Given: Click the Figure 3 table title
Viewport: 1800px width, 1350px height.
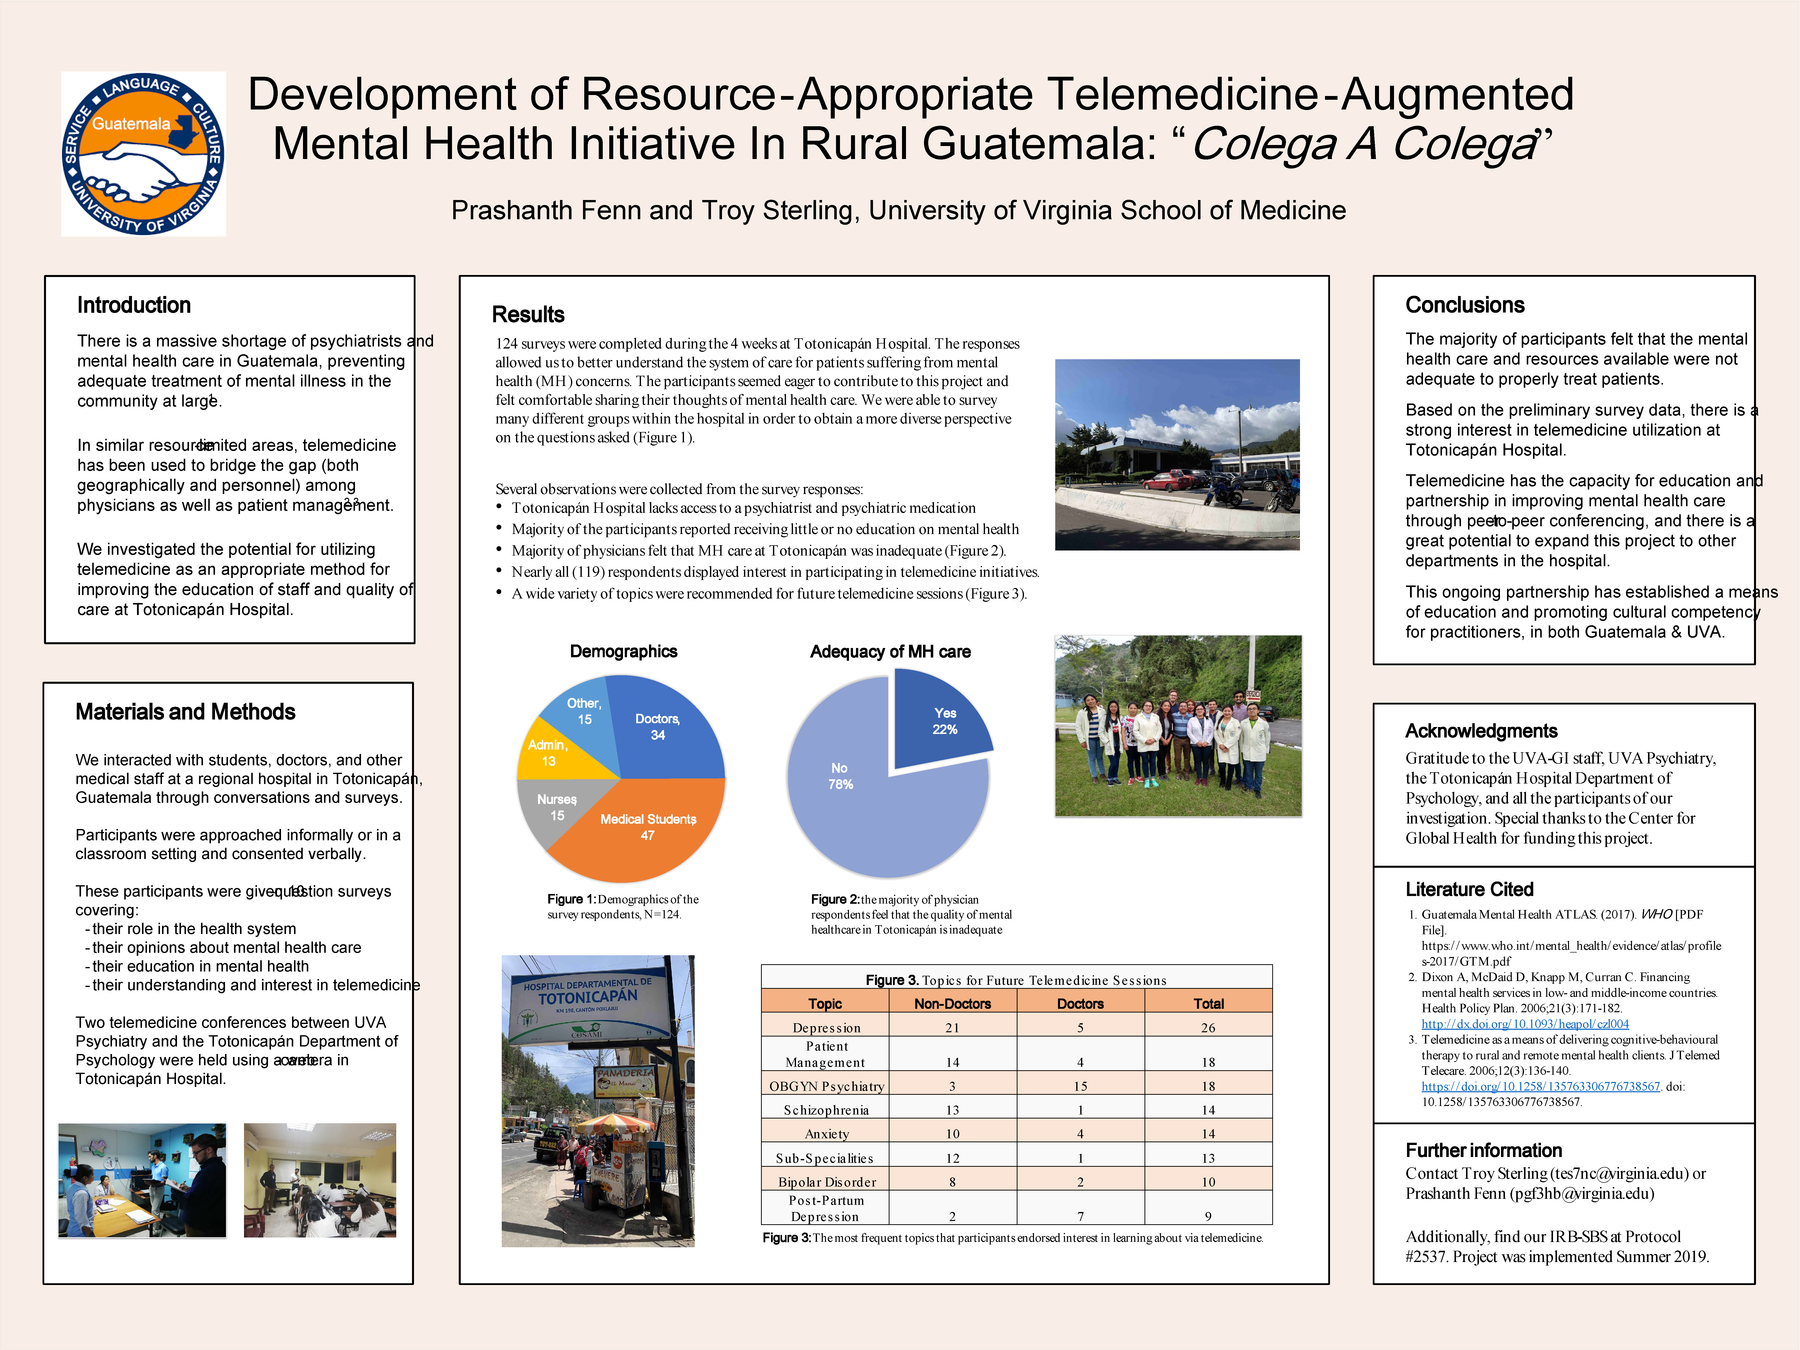Looking at the screenshot, I should (1016, 980).
